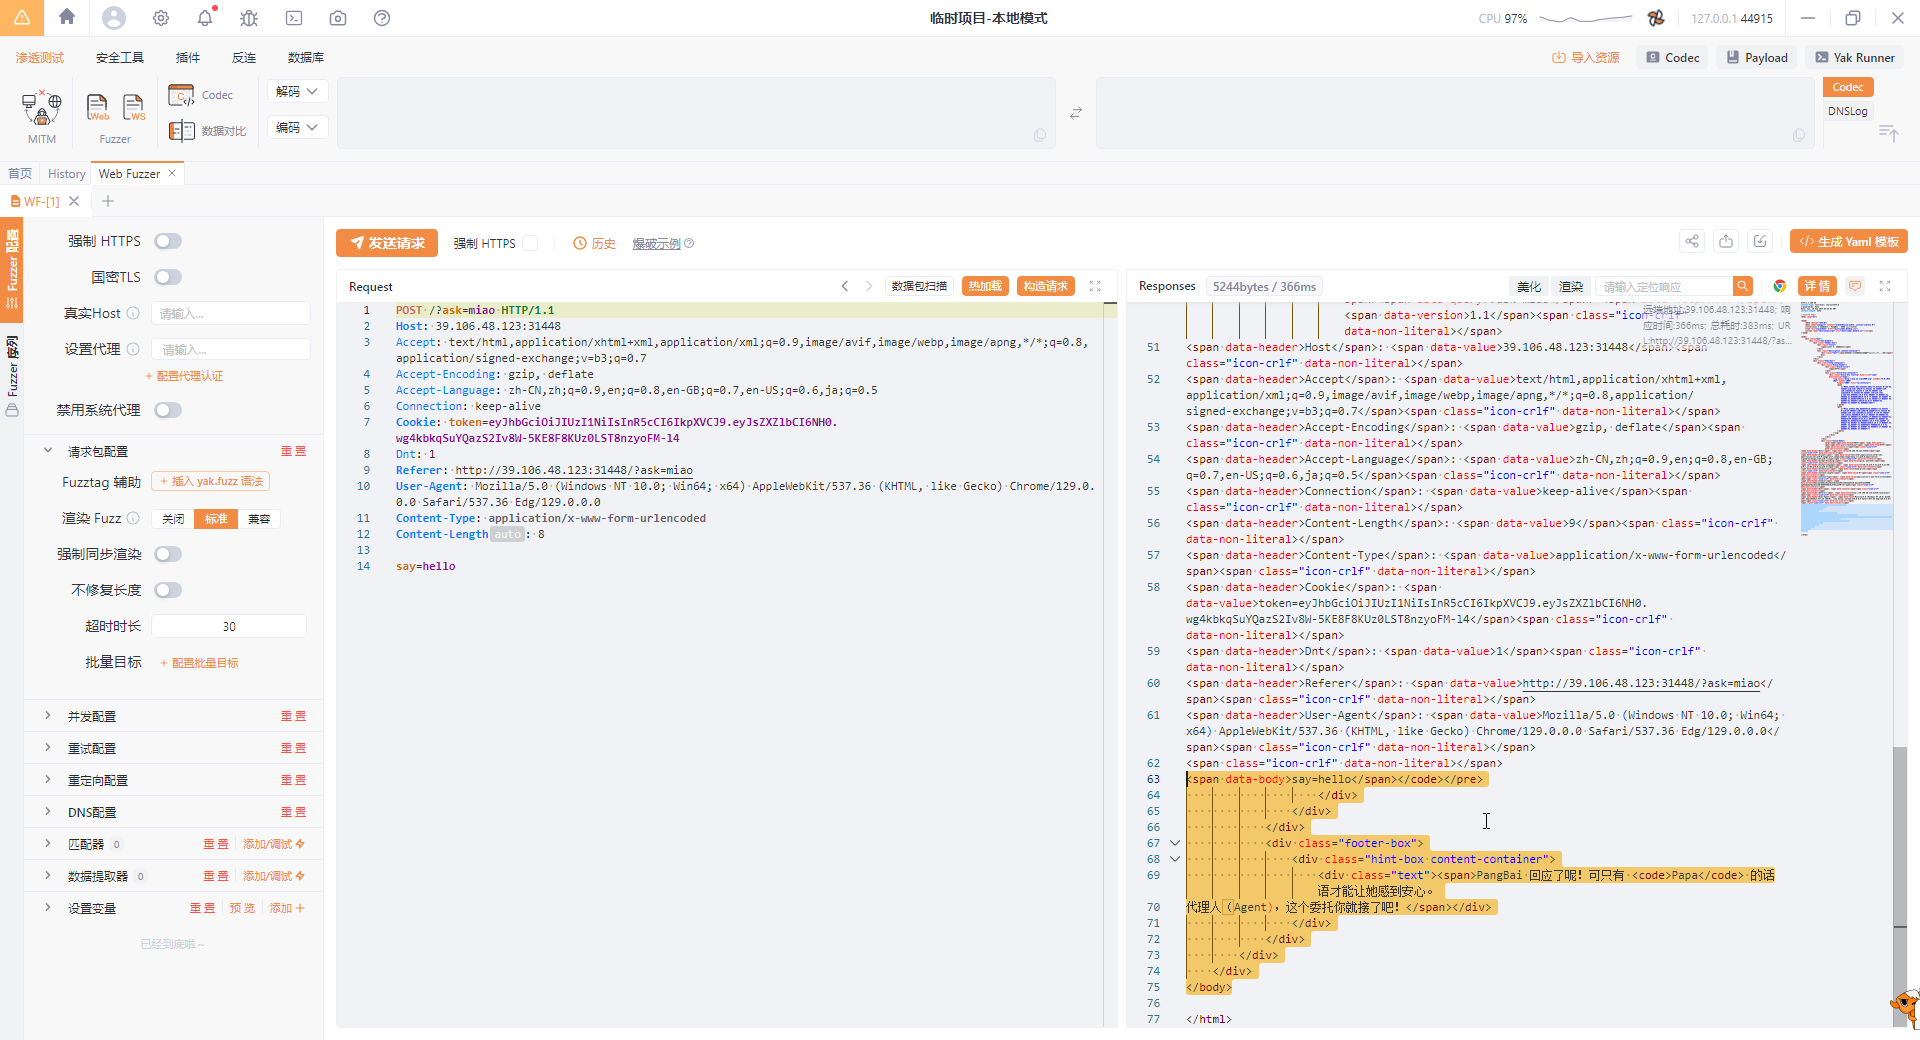Open the MITM tool icon
Image resolution: width=1920 pixels, height=1040 pixels.
click(41, 108)
